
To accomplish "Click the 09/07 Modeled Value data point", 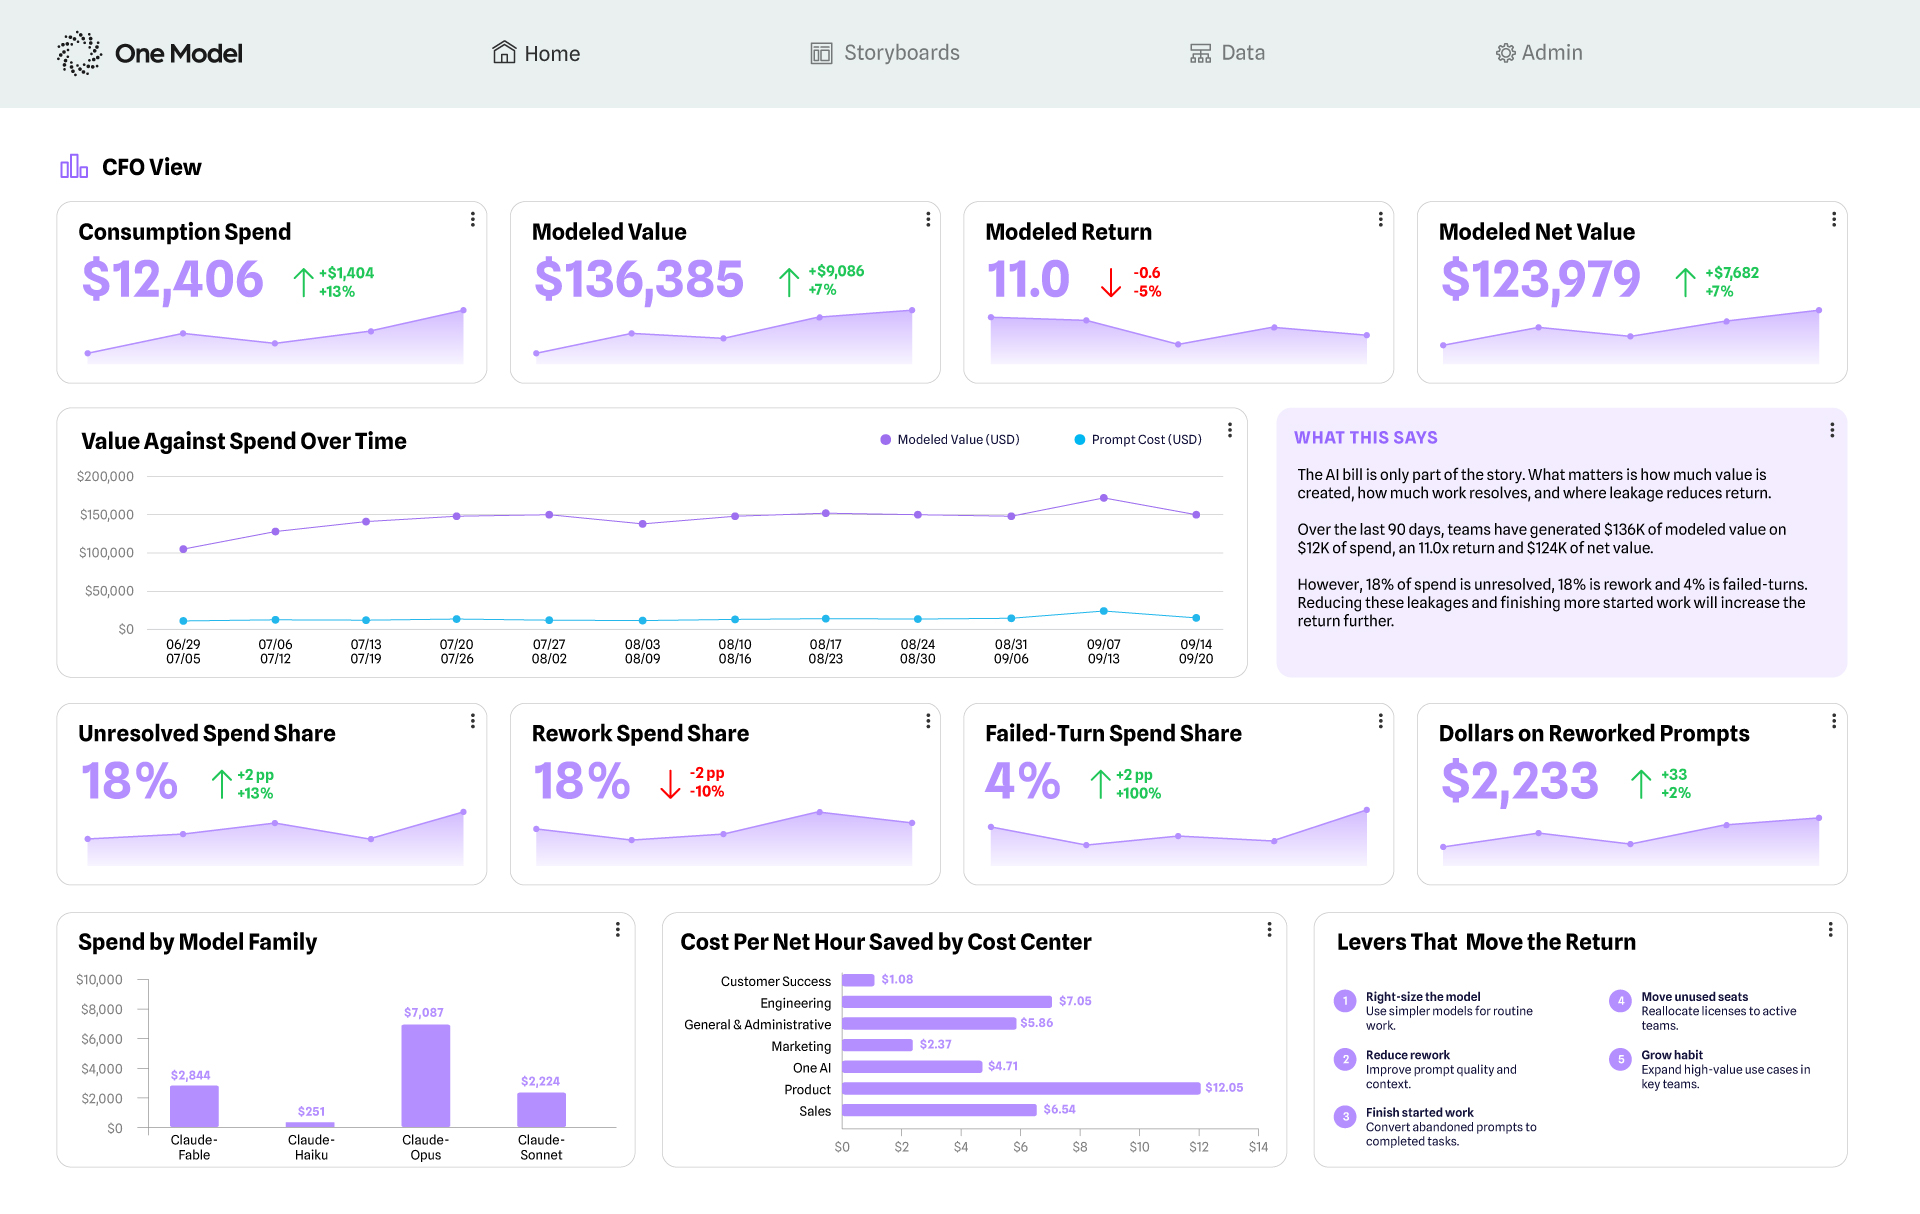I will click(x=1104, y=498).
